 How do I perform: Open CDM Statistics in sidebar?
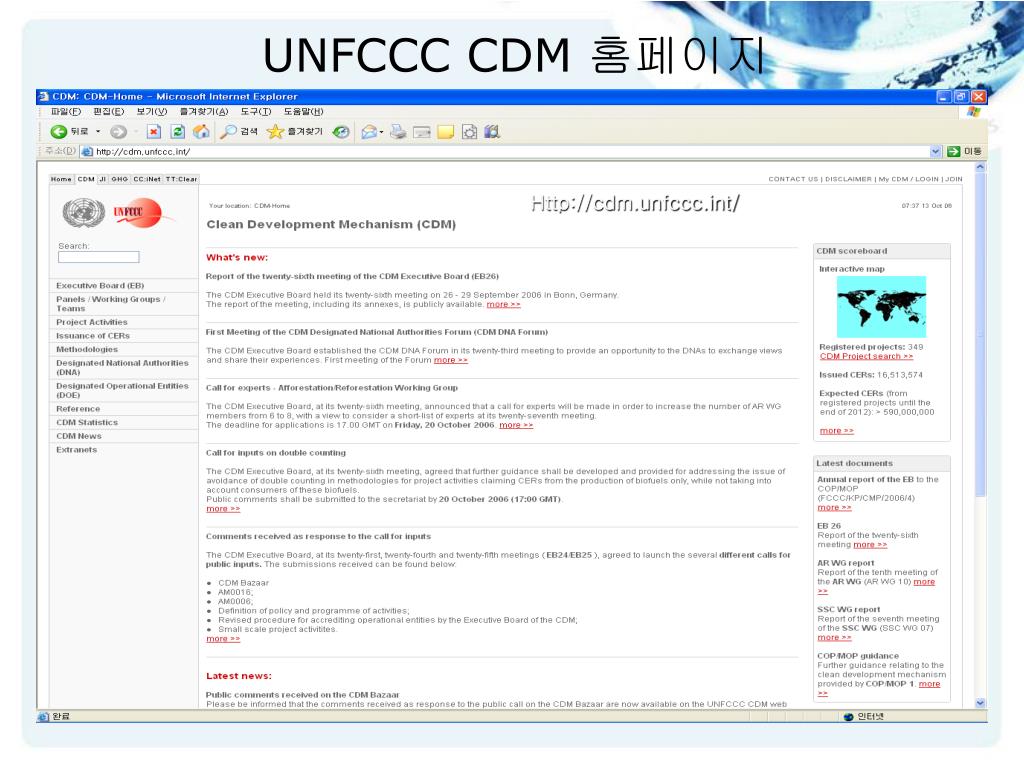(x=87, y=423)
